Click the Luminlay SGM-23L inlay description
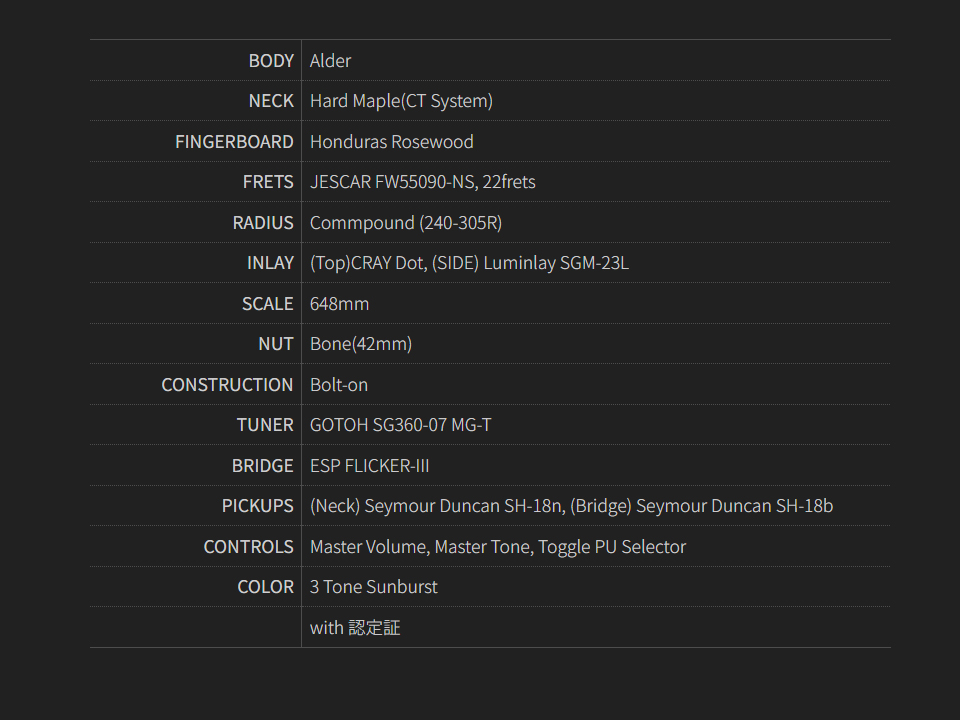 [469, 263]
